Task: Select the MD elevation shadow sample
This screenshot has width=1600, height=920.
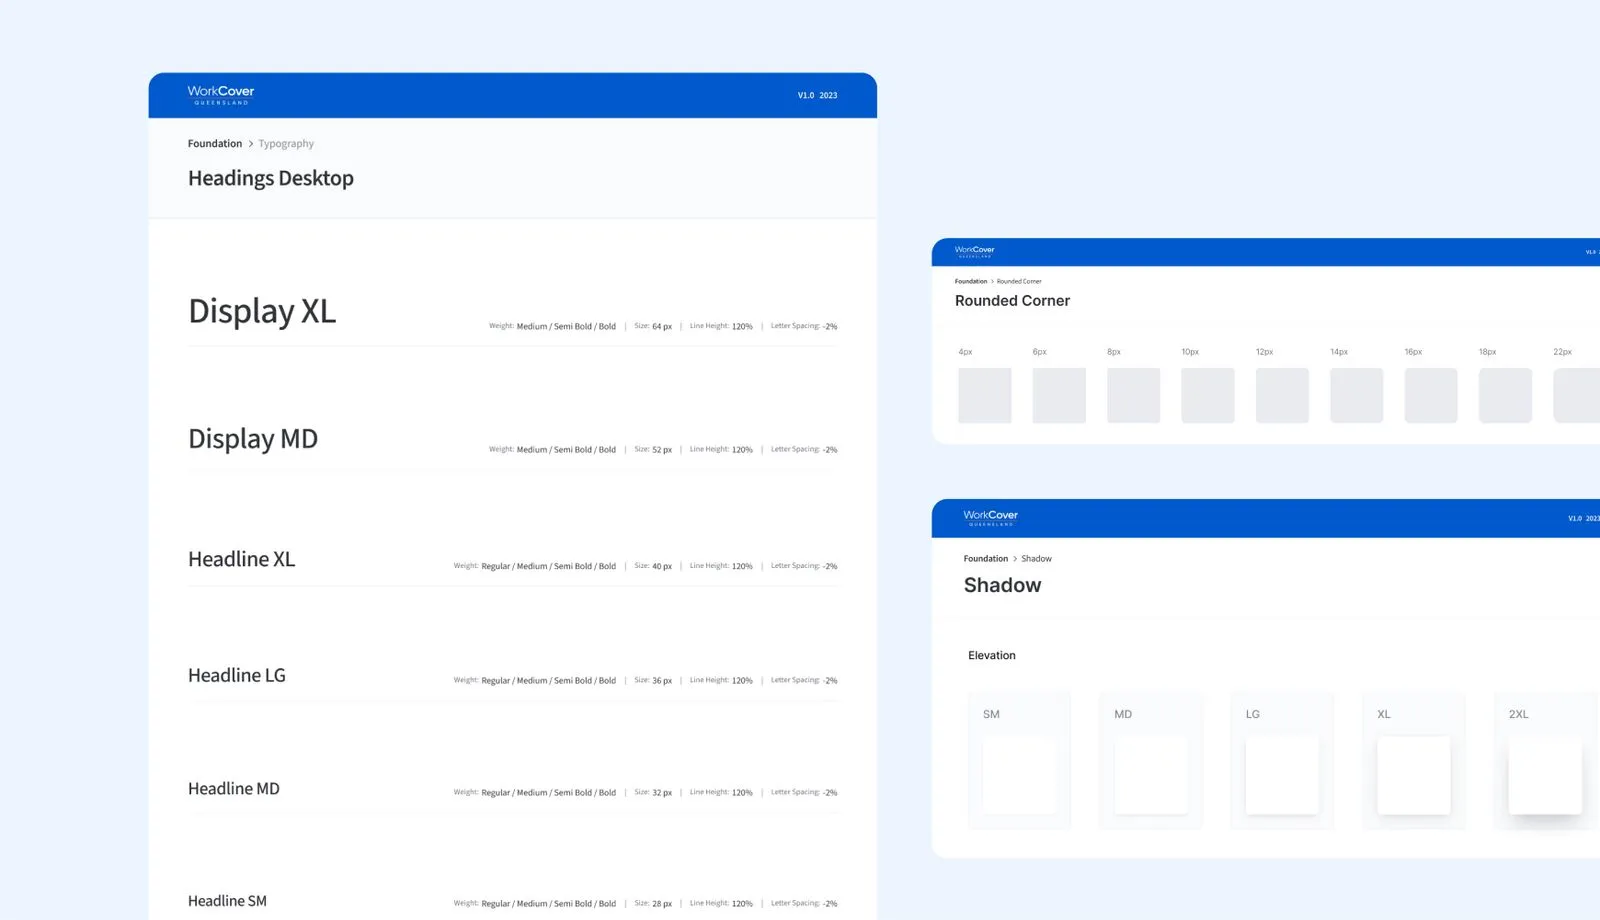Action: click(x=1151, y=775)
